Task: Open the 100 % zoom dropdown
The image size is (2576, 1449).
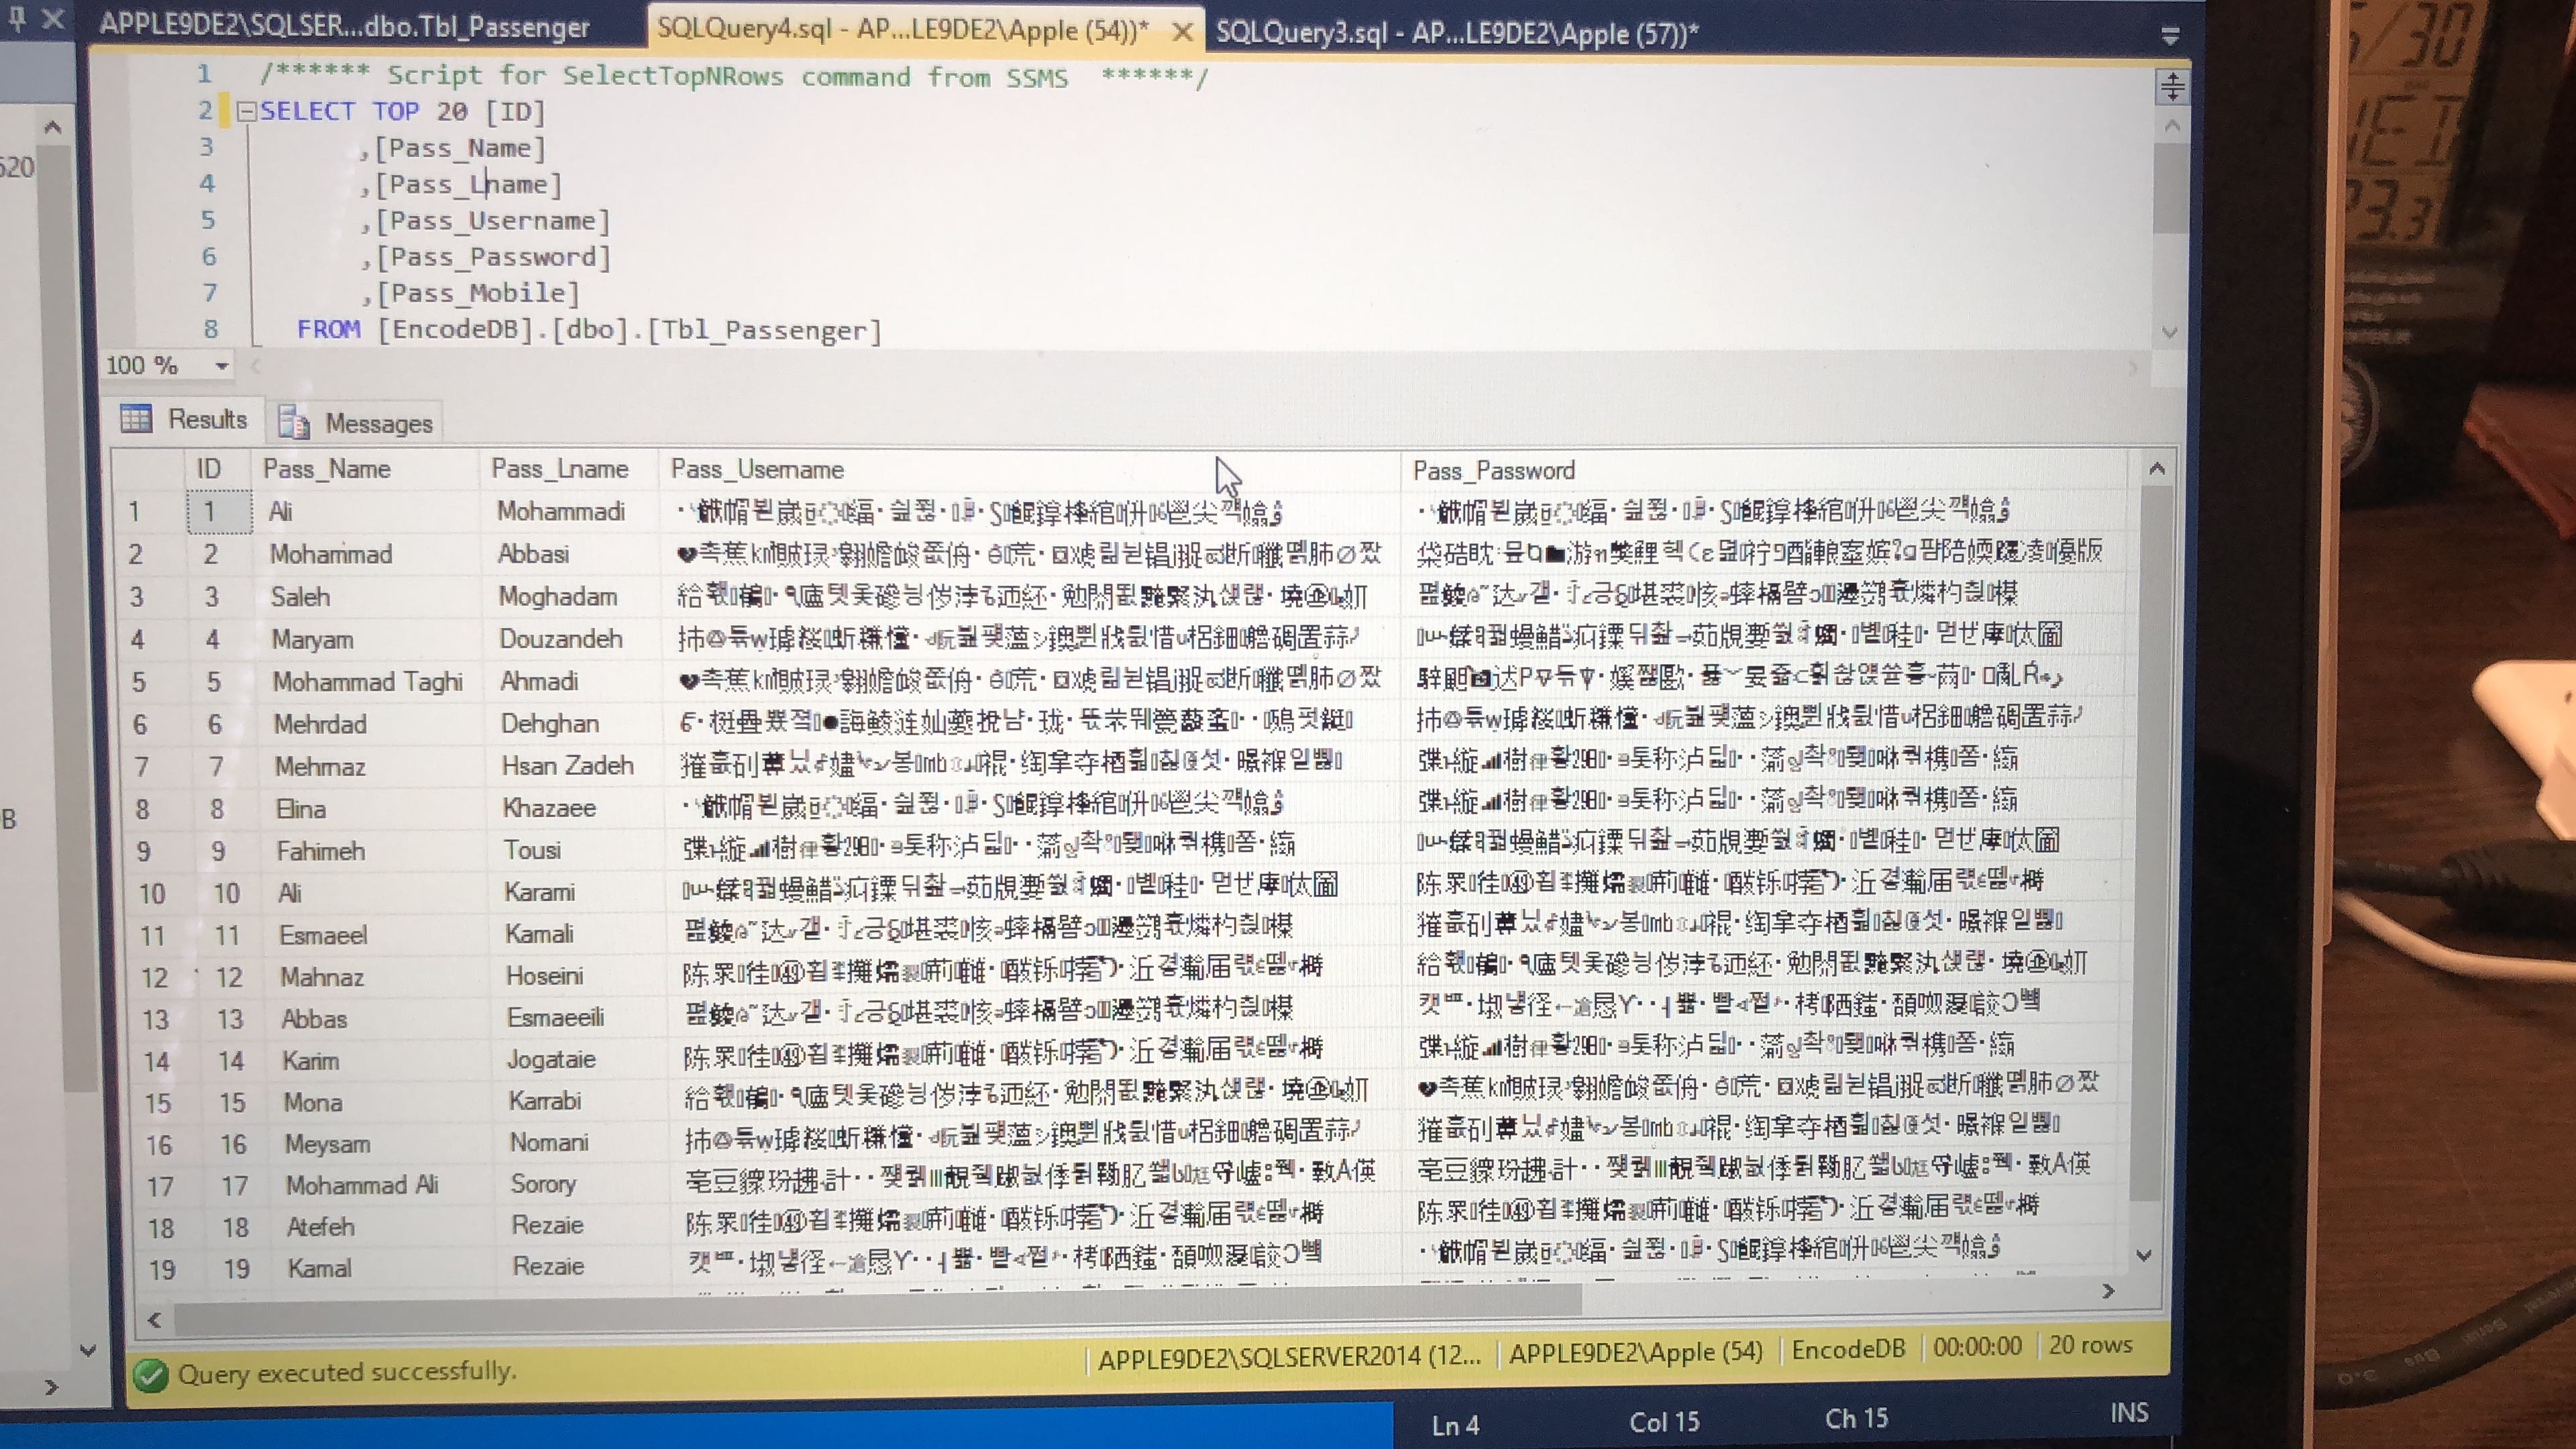Action: click(x=222, y=366)
